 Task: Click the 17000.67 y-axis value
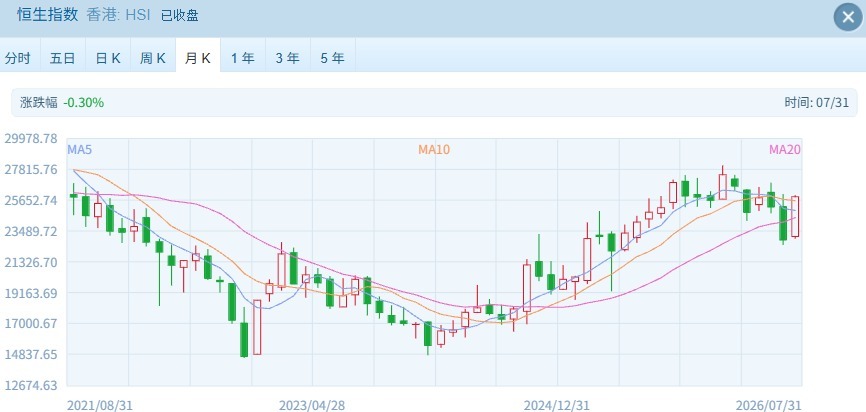31,324
